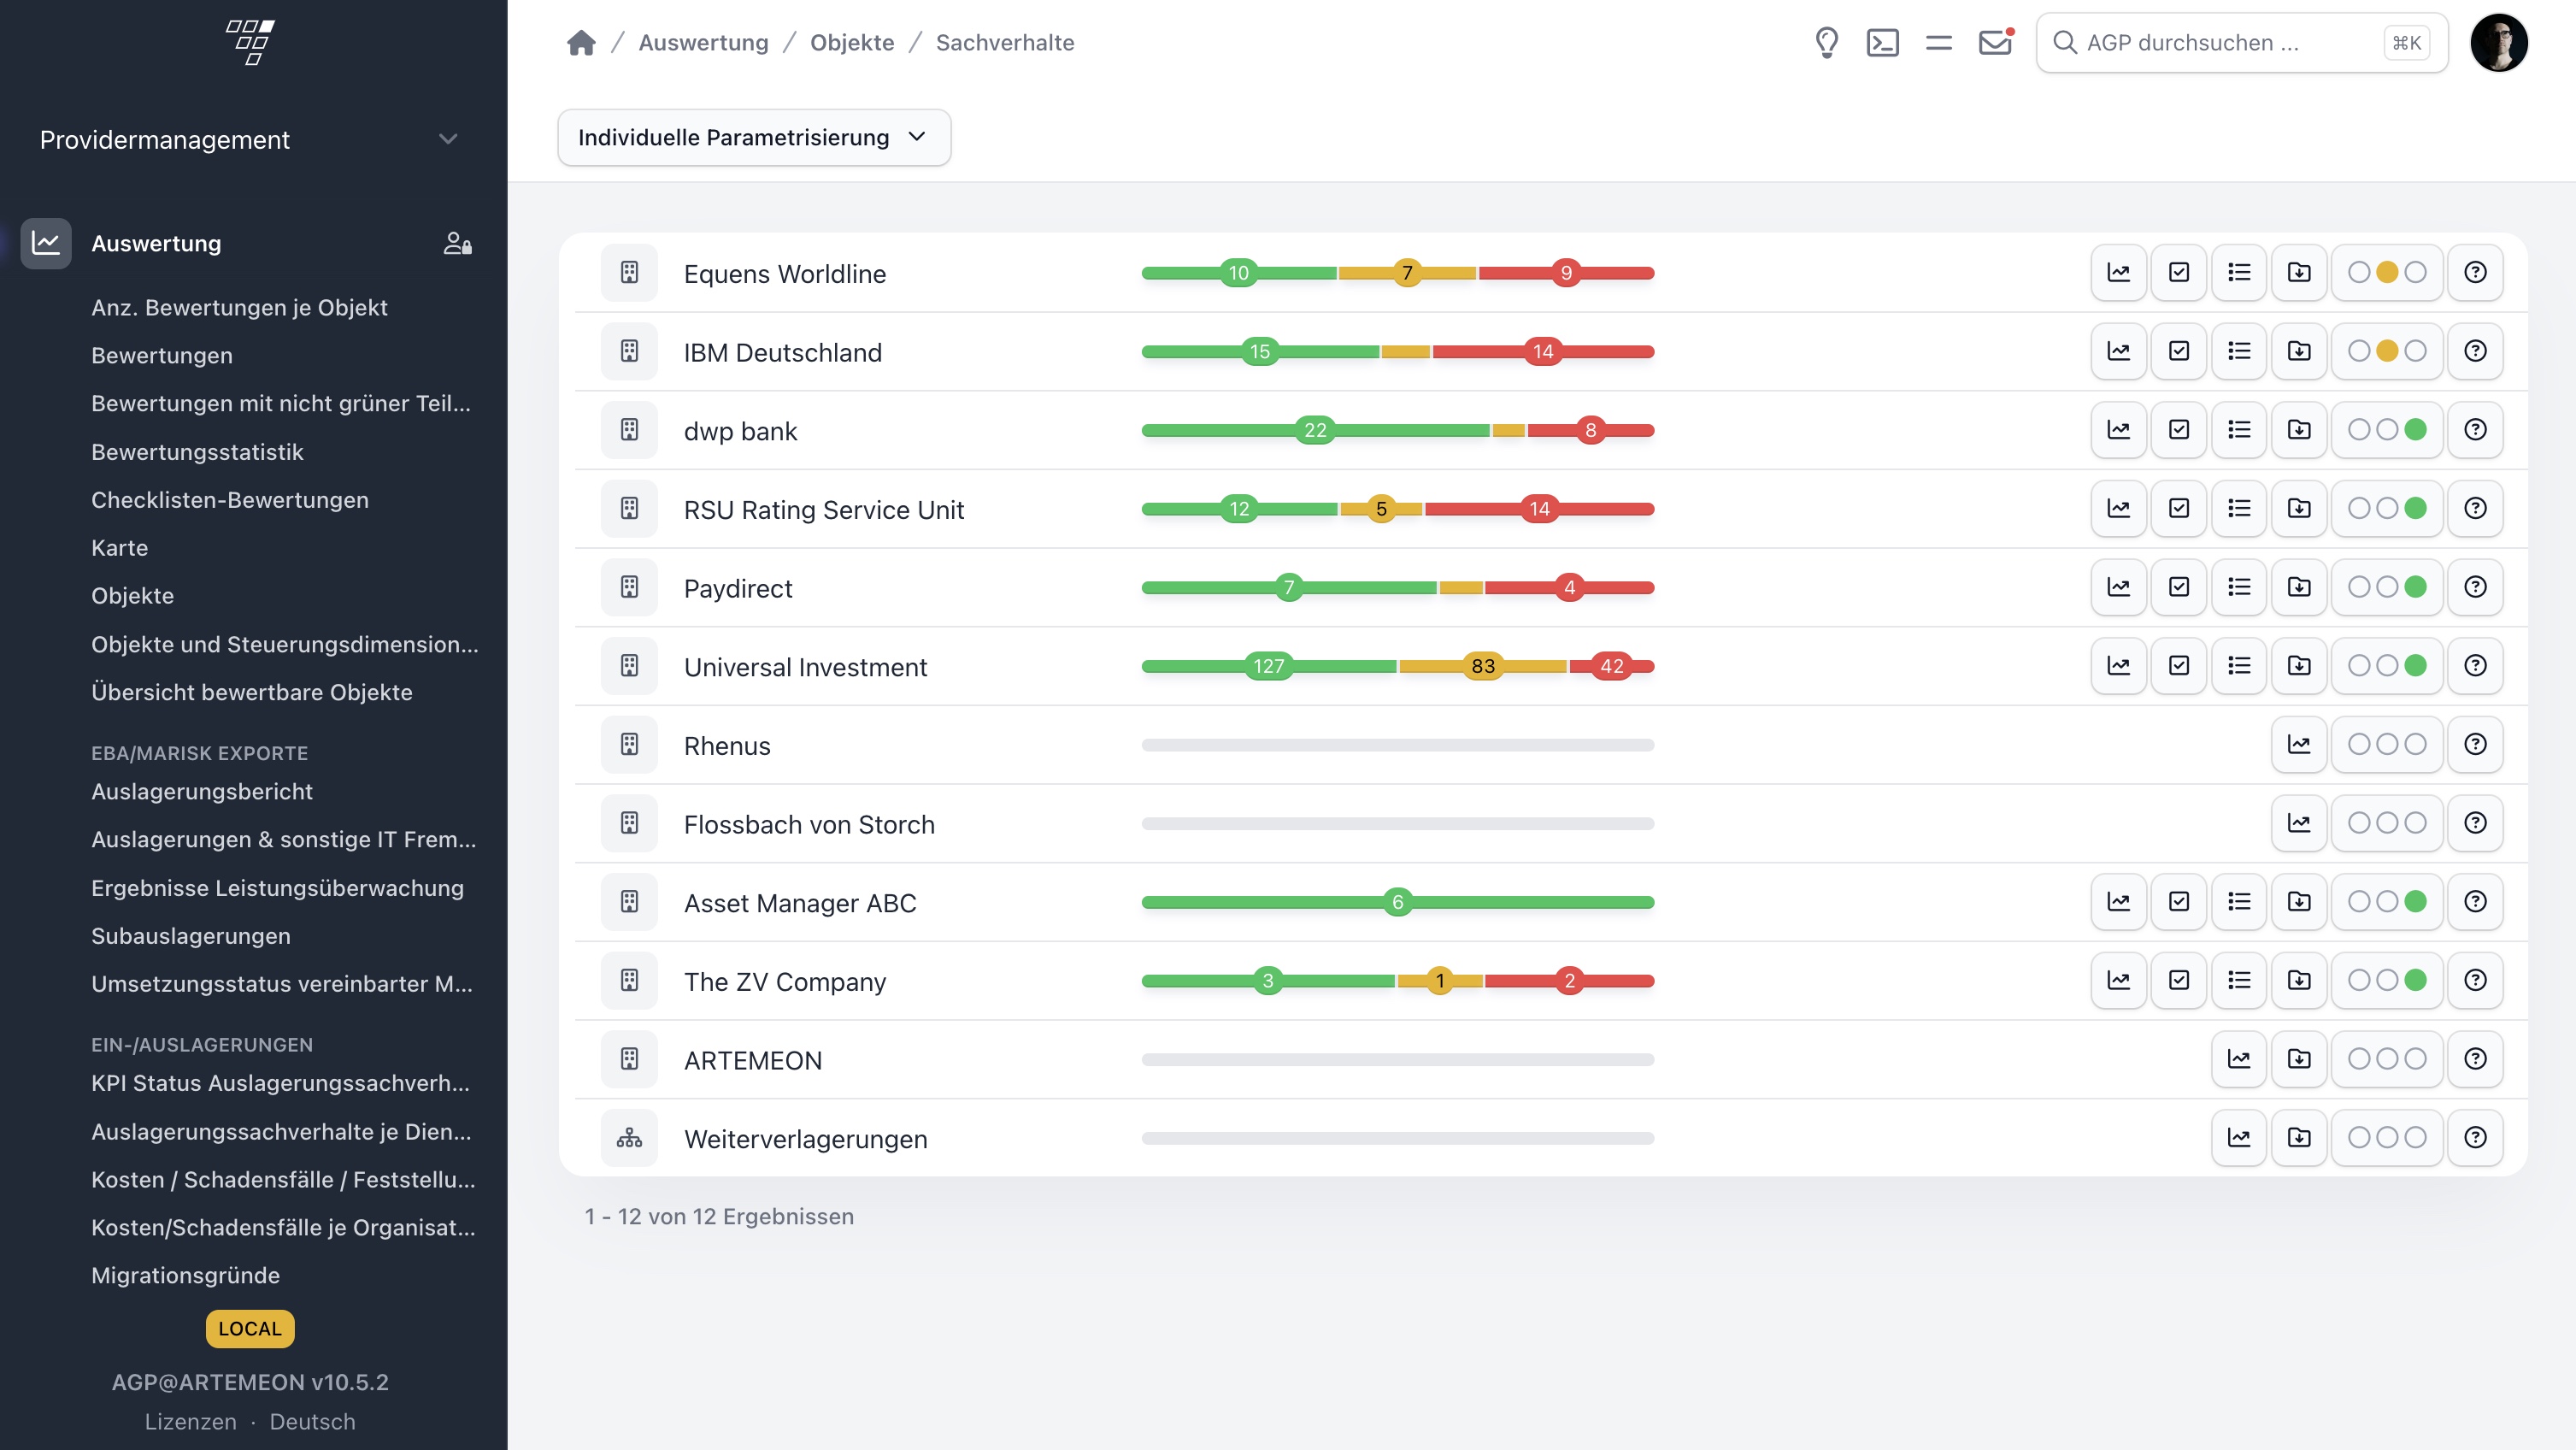Select Auslagerungsbericht sidebar item
The height and width of the screenshot is (1450, 2576).
pyautogui.click(x=202, y=791)
